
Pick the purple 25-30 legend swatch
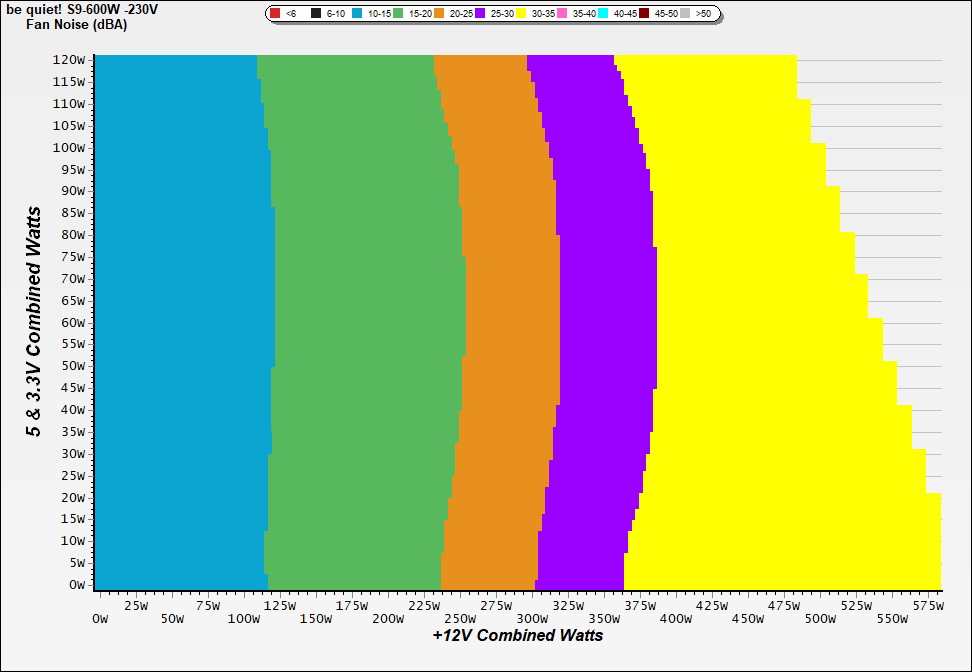click(480, 14)
